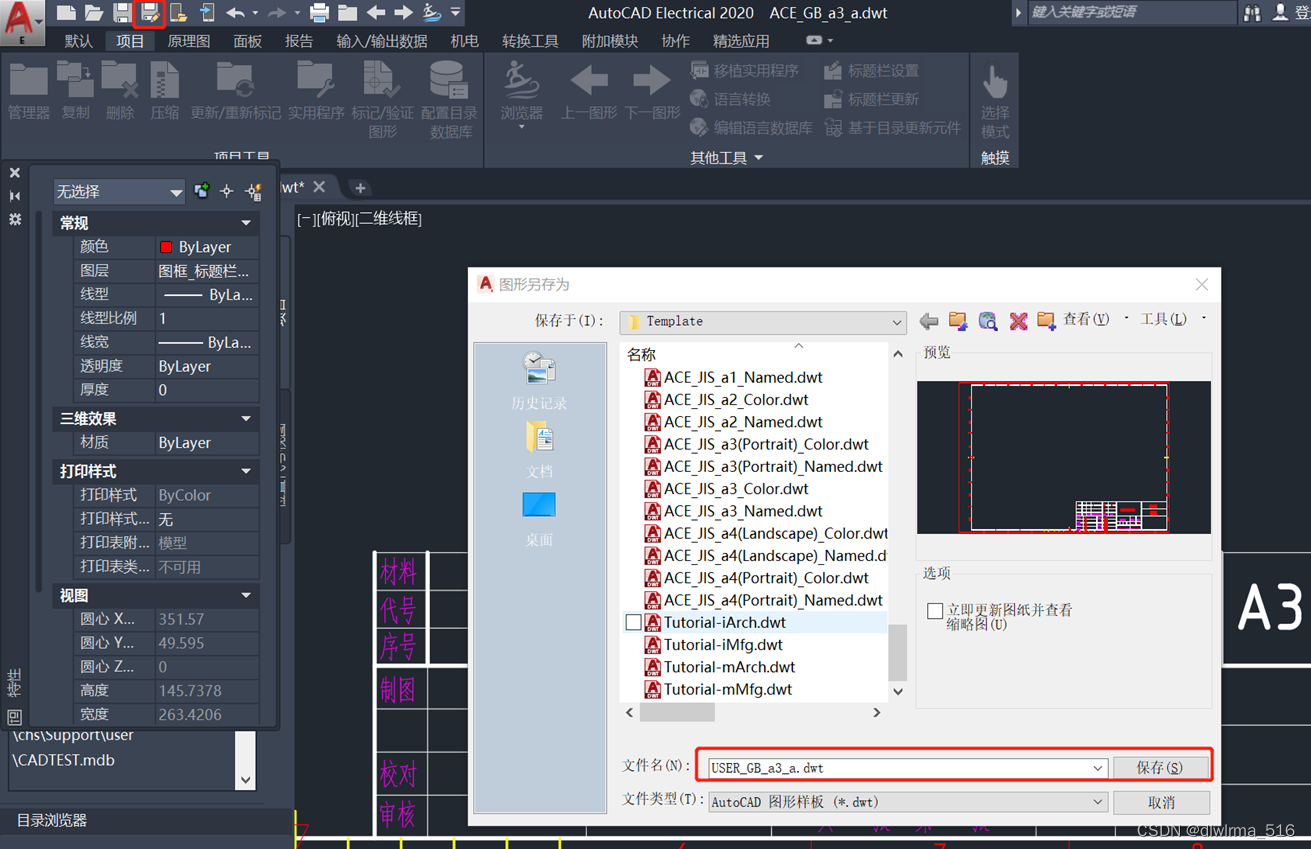Open the 保存于 Template folder dropdown

point(763,321)
